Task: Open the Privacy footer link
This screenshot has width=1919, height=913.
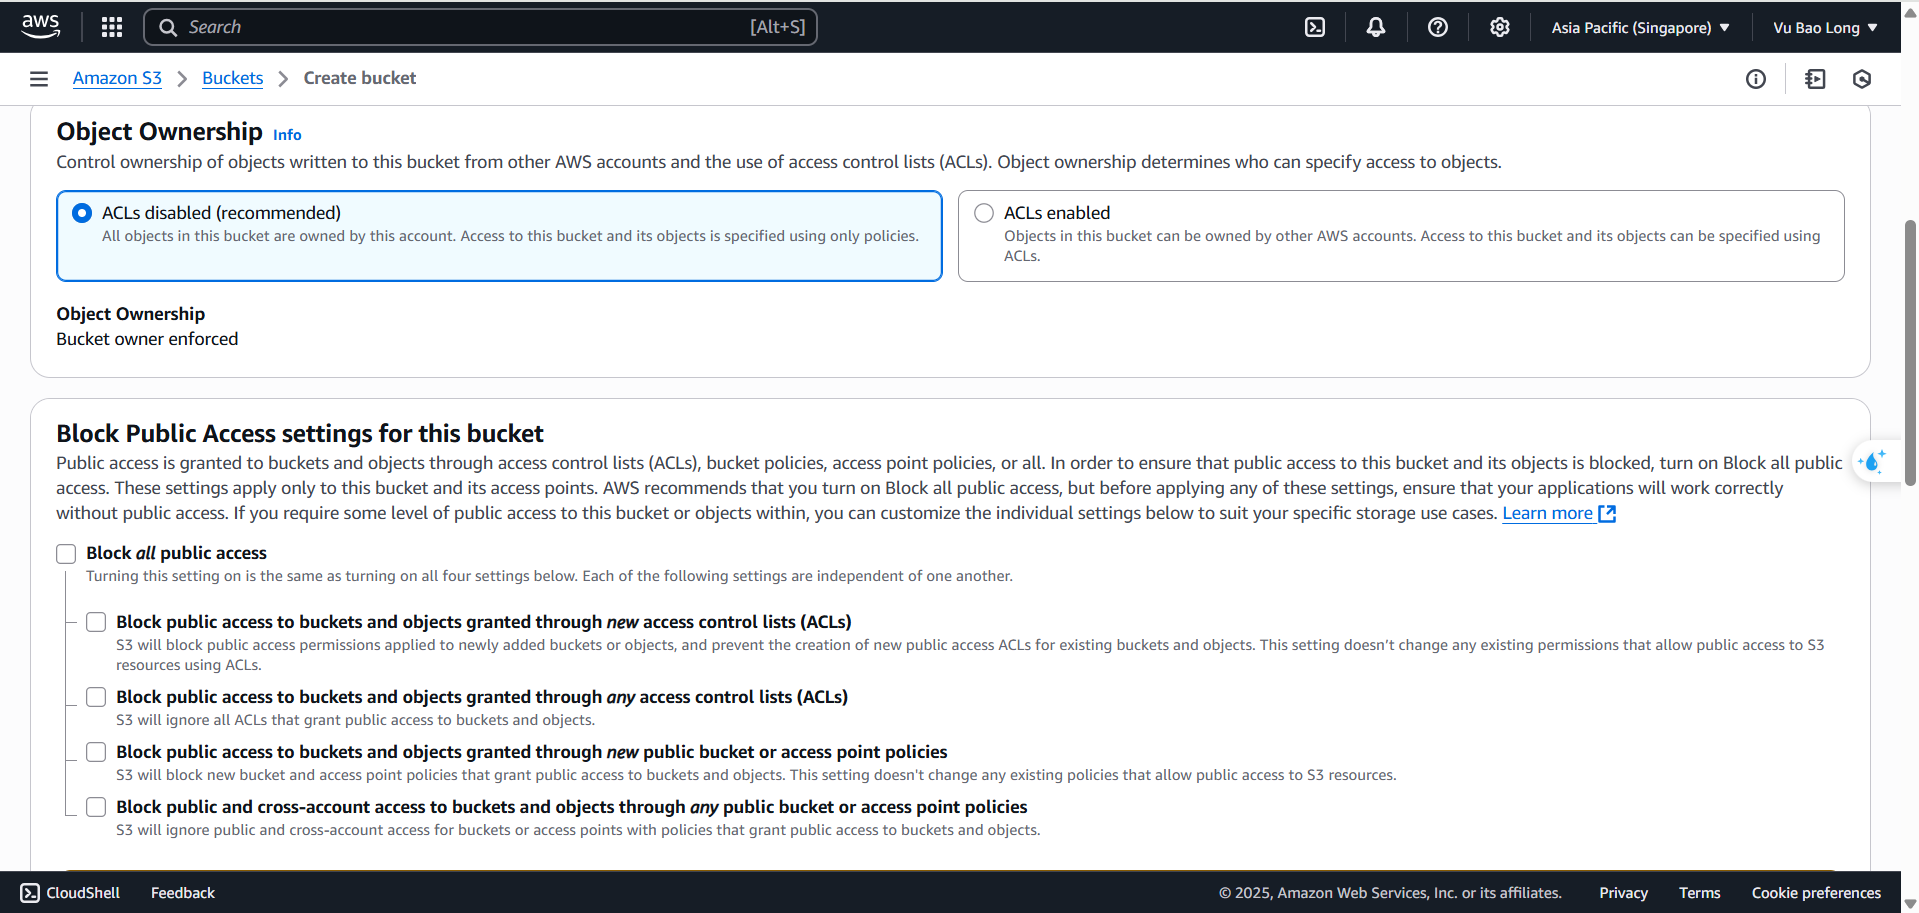Action: tap(1623, 893)
